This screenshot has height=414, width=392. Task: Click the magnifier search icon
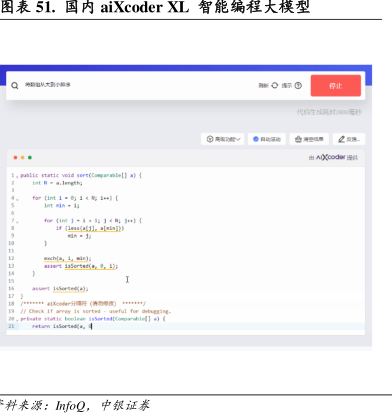click(x=15, y=86)
